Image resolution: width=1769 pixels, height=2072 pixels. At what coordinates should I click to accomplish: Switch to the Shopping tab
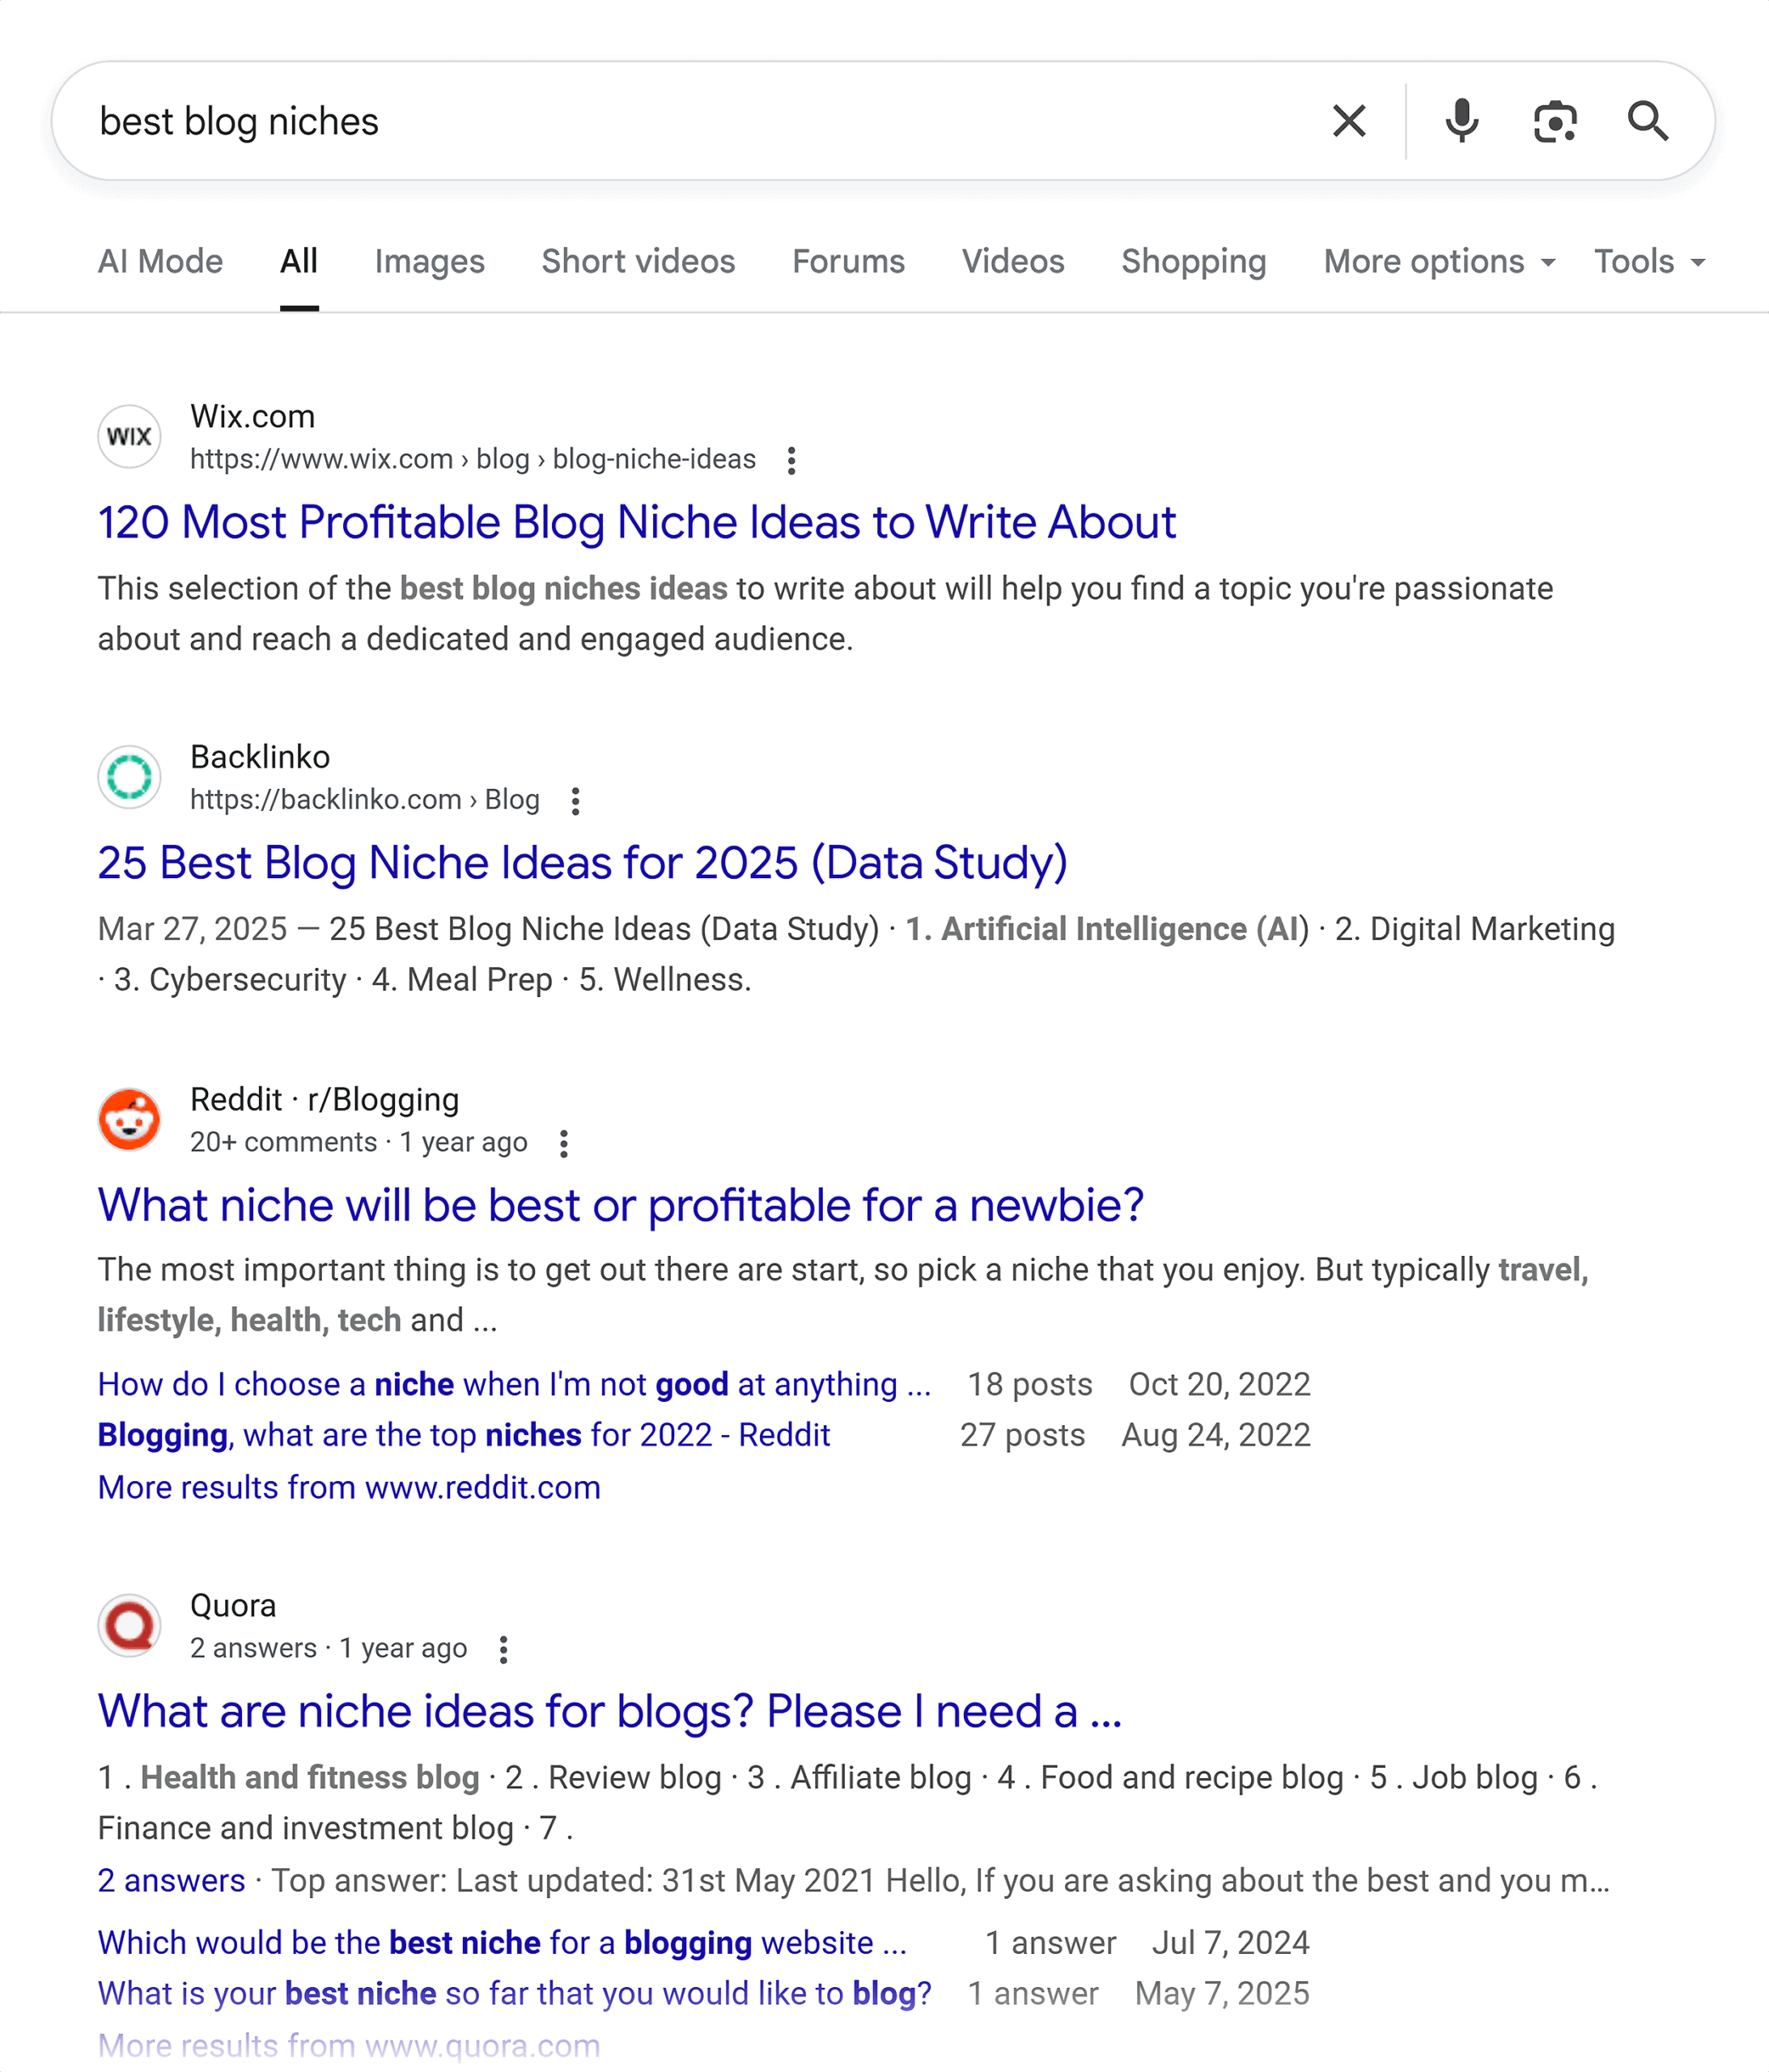[x=1193, y=261]
